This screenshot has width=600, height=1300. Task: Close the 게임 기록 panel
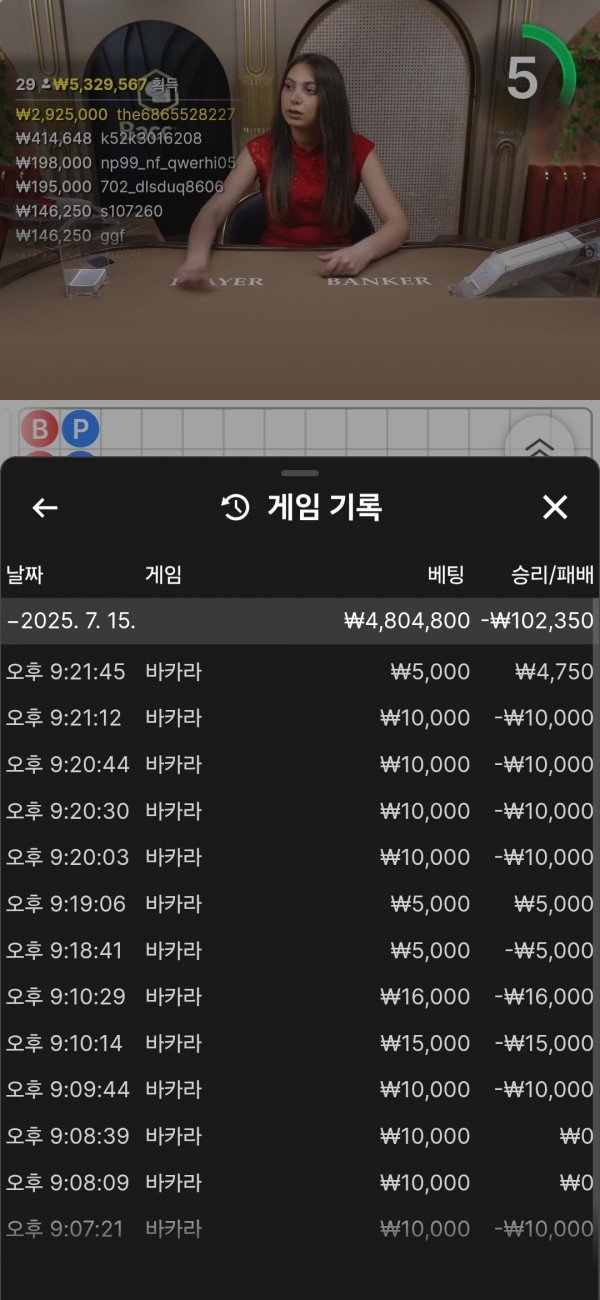pos(555,508)
